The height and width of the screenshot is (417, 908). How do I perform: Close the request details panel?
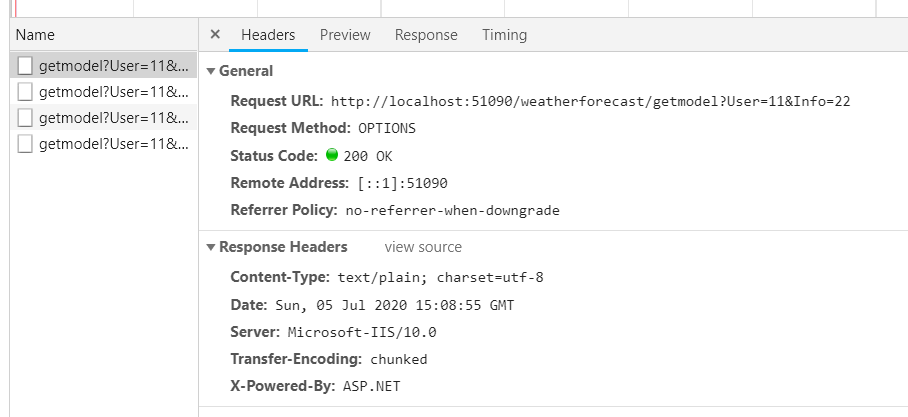point(215,35)
